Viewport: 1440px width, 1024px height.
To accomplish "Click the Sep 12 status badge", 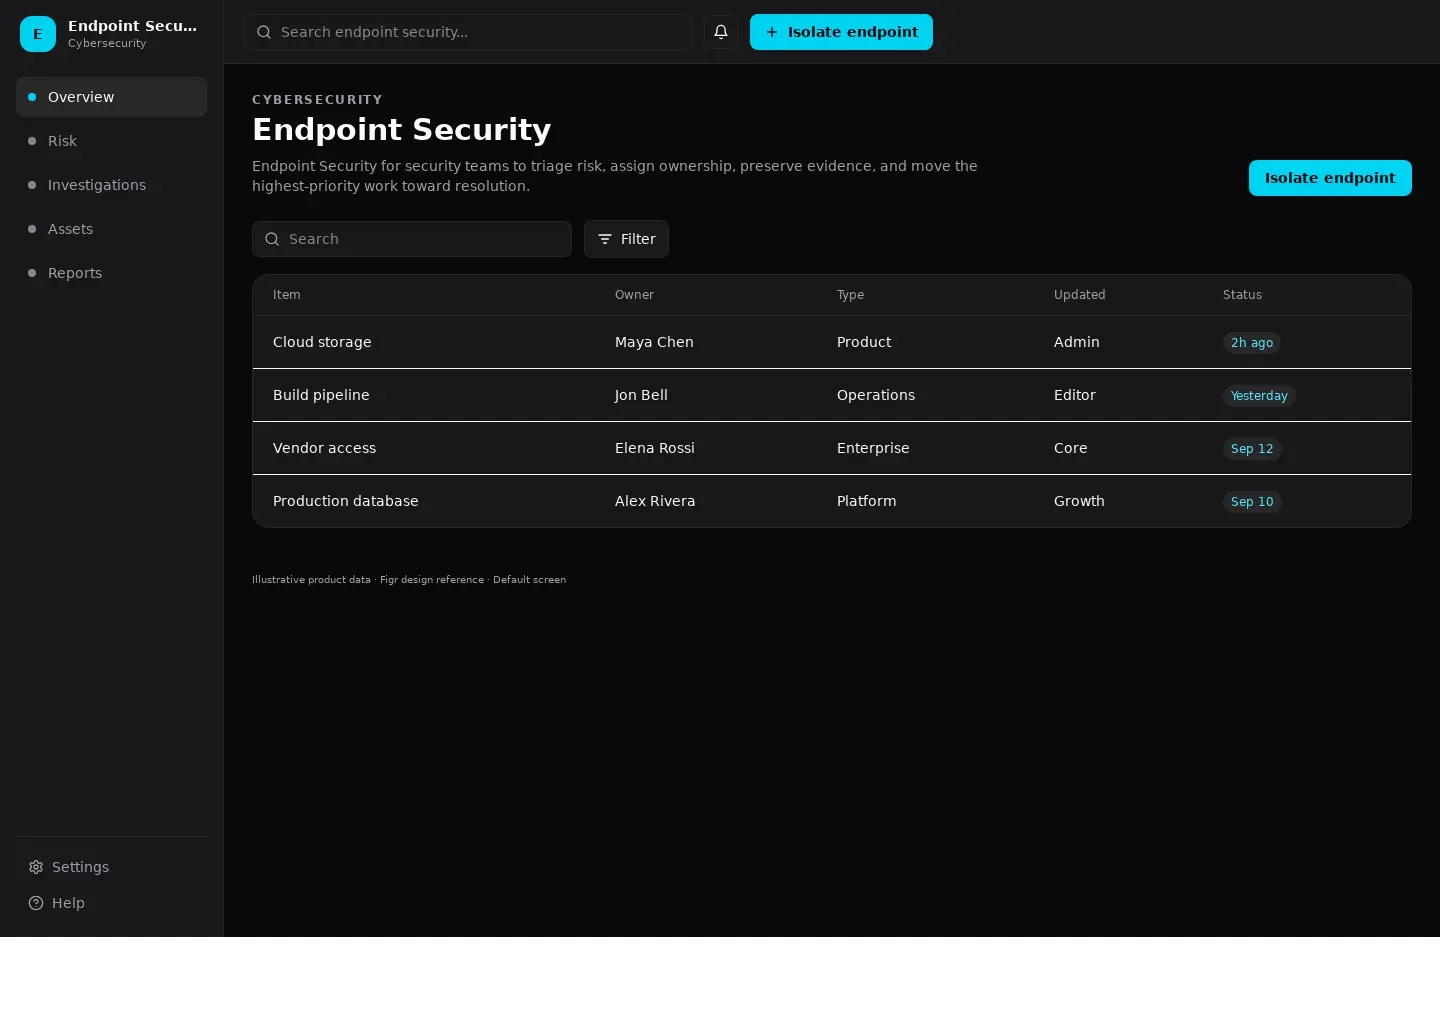I will 1252,448.
